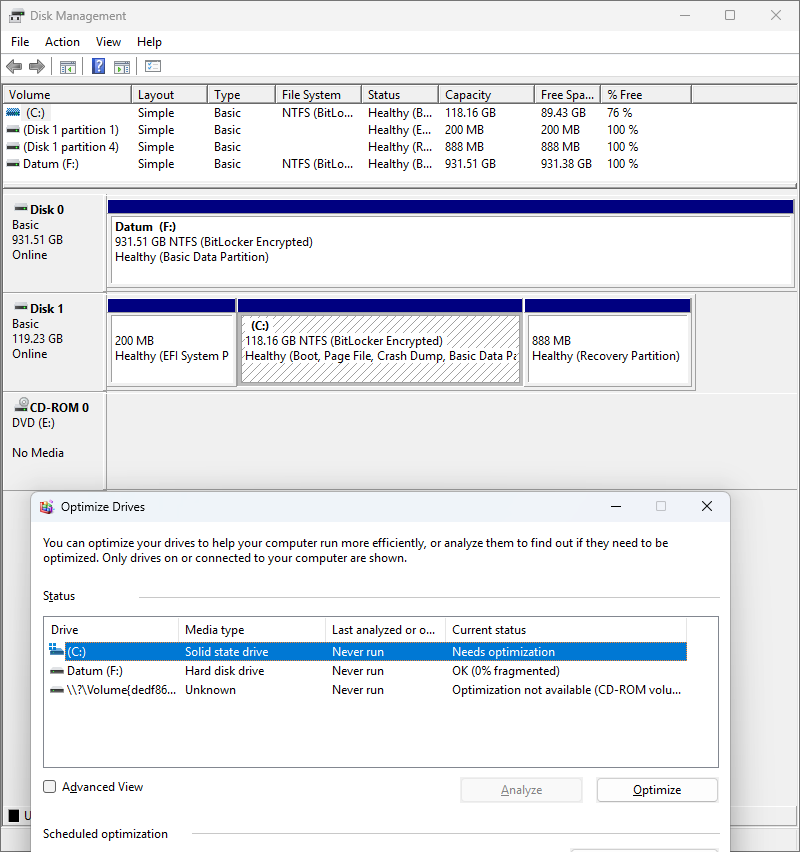Click the Media type column header in Optimize Drives
This screenshot has height=852, width=800.
click(252, 630)
